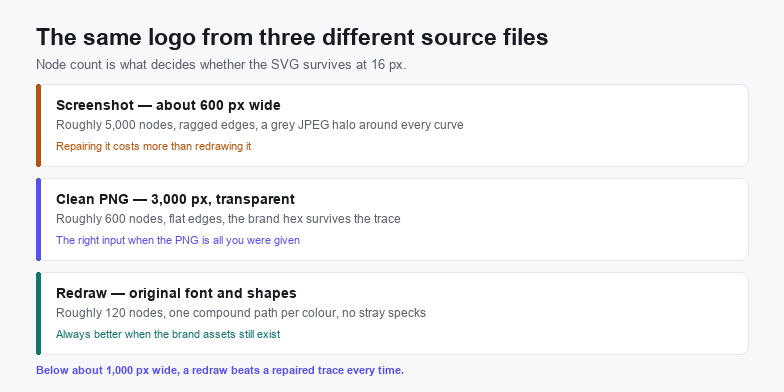Screen dimensions: 784x392
Task: Click "Always better when the brand assets still exist"
Action: click(x=168, y=334)
